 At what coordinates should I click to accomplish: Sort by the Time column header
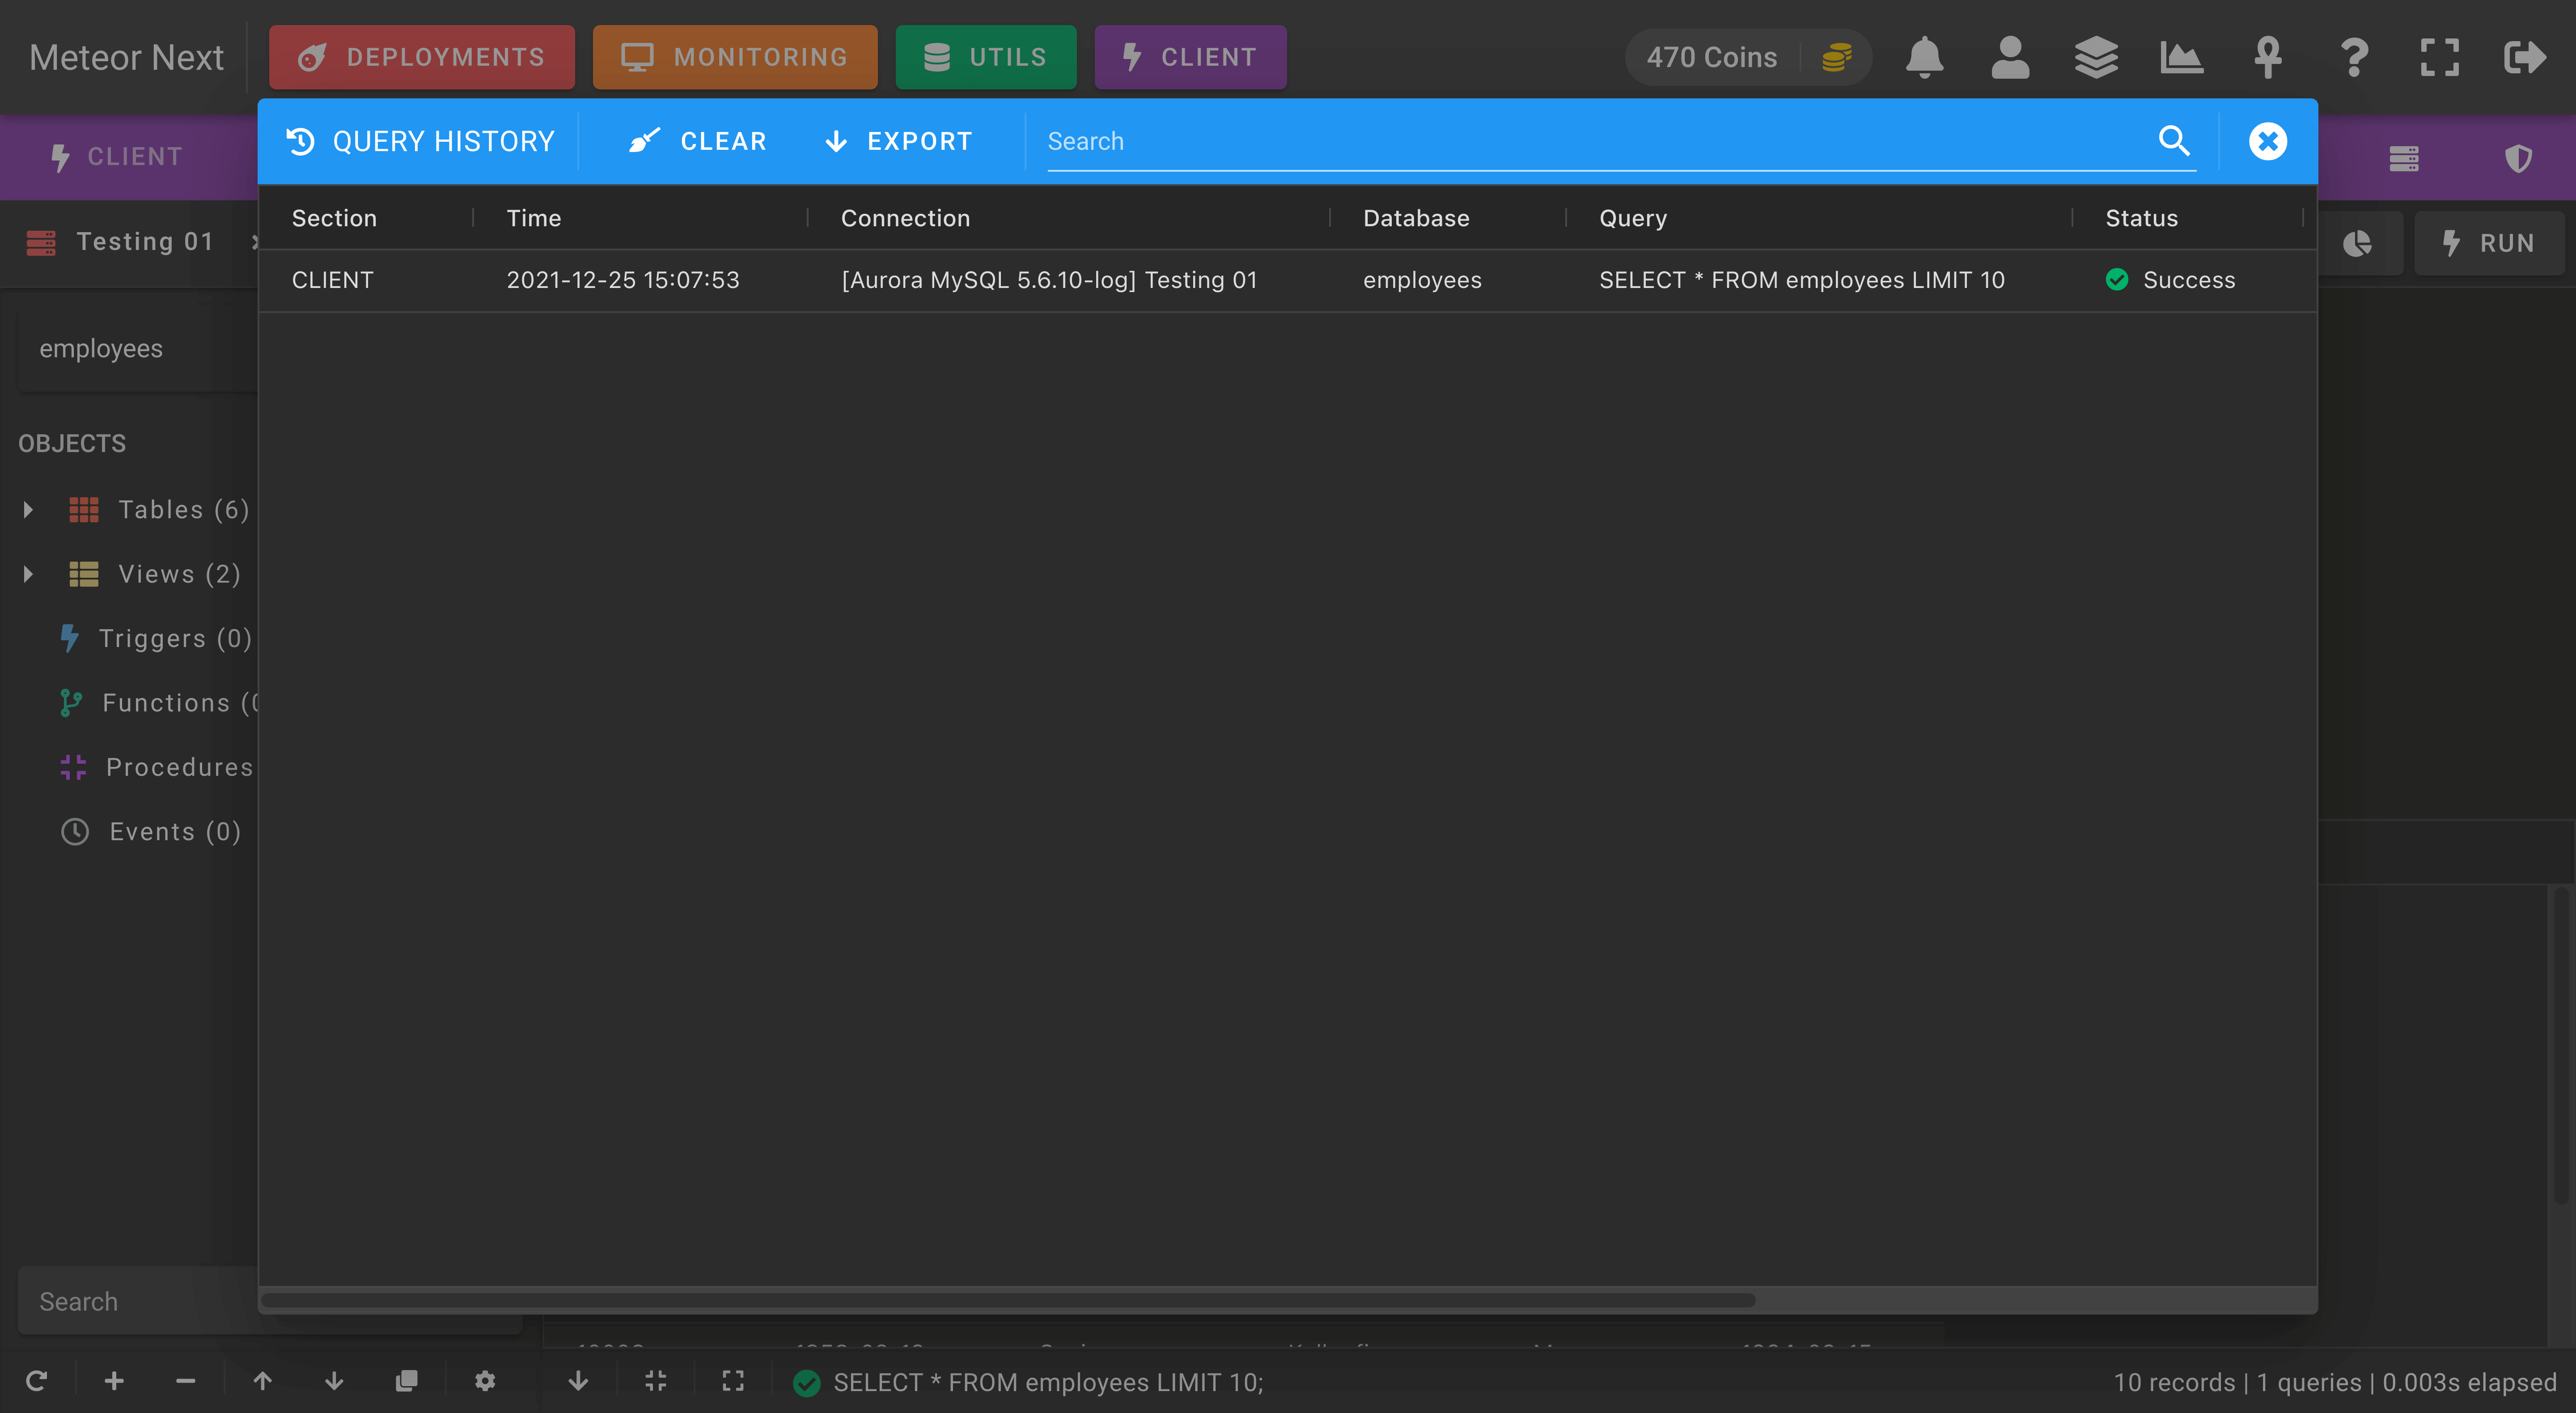click(534, 218)
